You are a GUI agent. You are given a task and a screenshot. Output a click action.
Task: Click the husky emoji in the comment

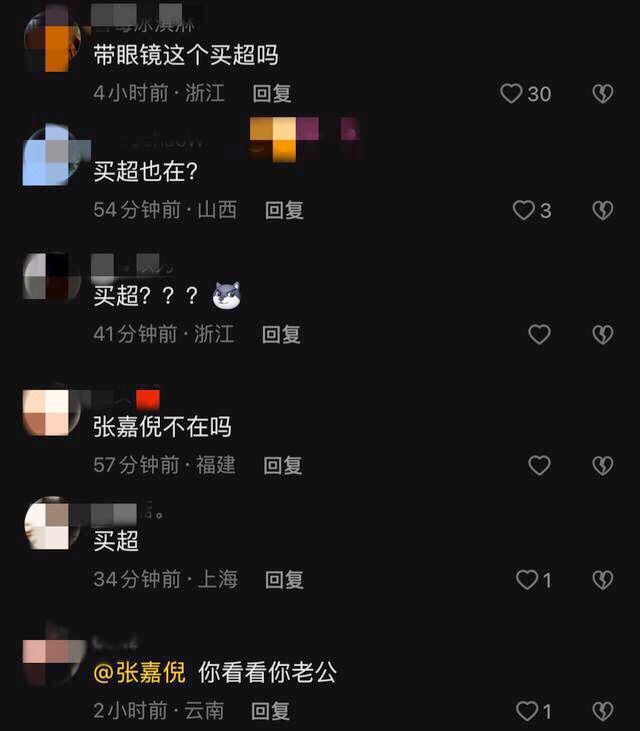click(x=227, y=295)
